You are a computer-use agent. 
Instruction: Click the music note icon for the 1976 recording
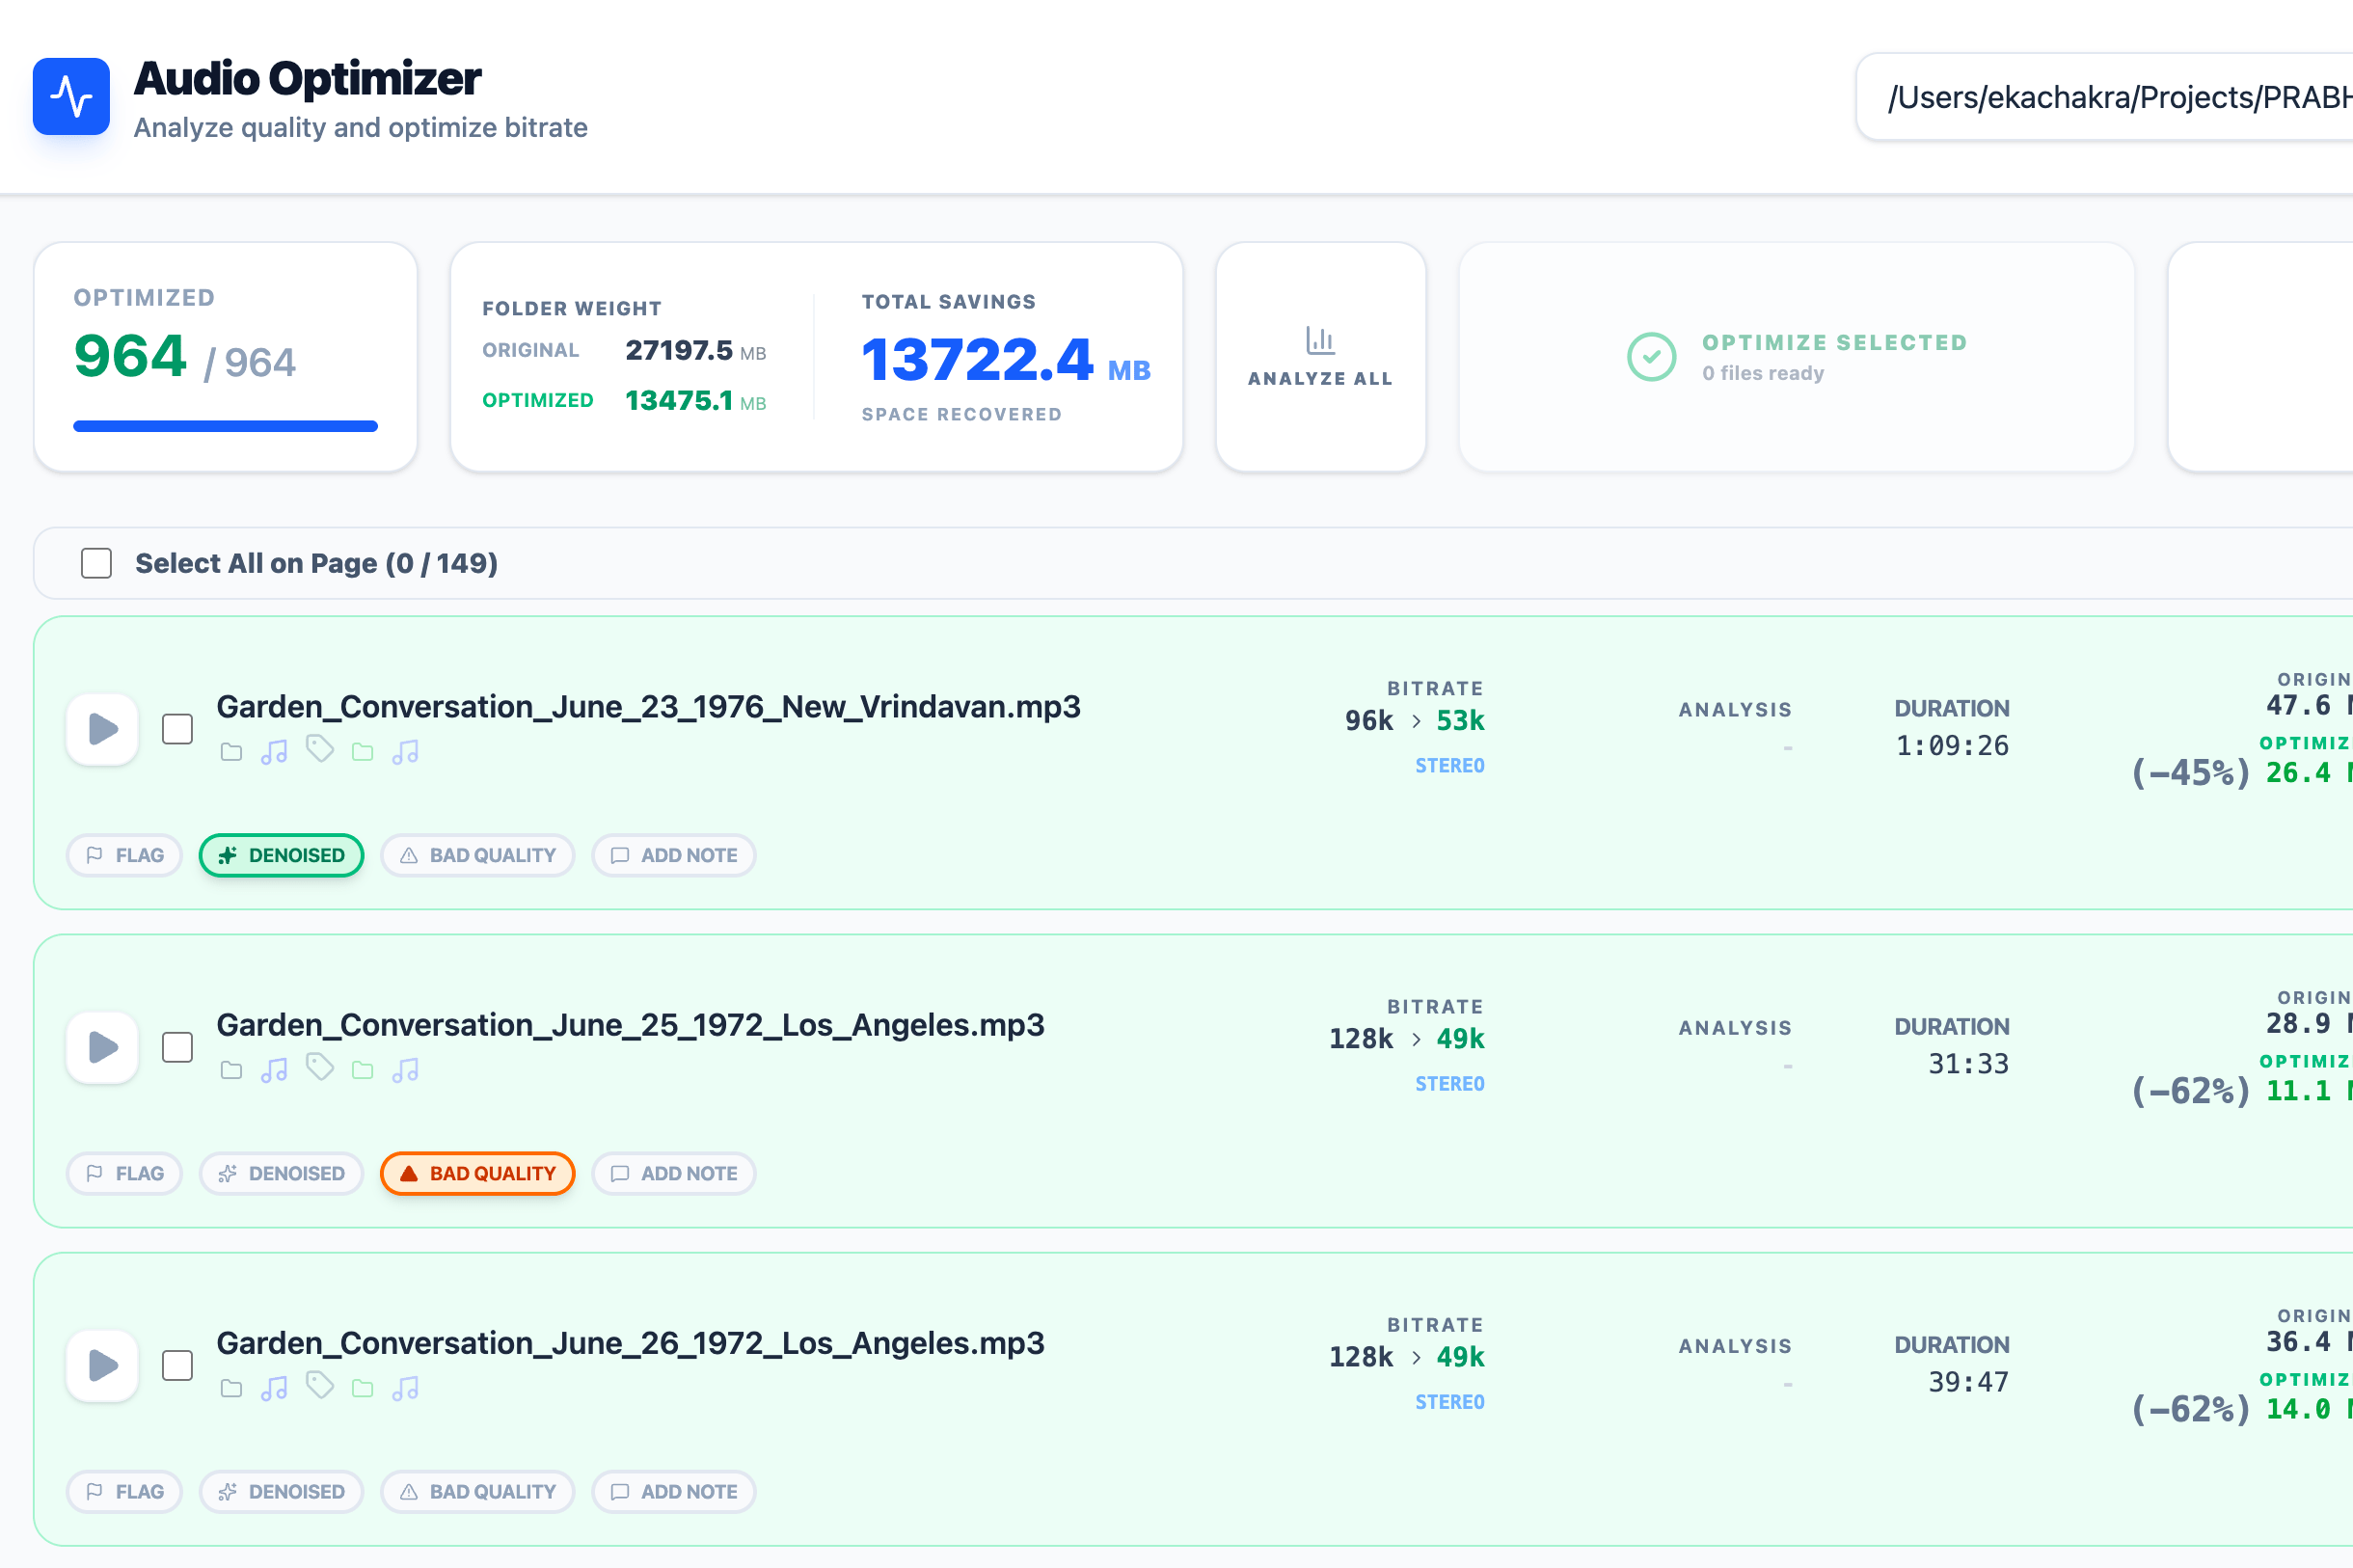274,751
